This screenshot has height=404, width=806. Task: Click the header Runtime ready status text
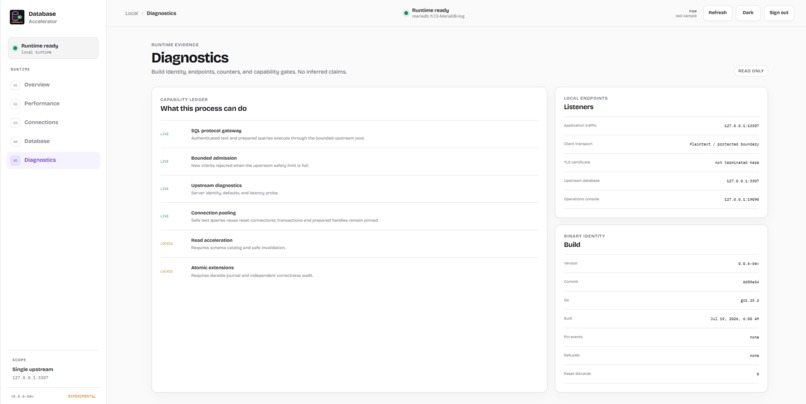pyautogui.click(x=430, y=10)
